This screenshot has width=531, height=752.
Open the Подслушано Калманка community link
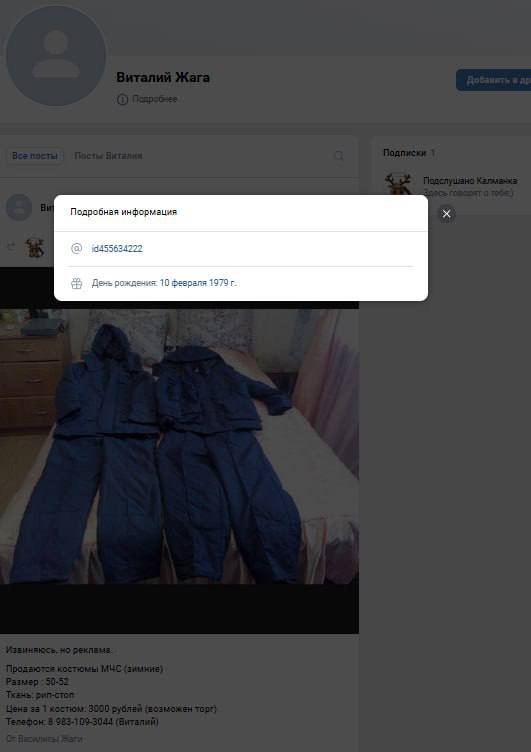click(x=470, y=181)
